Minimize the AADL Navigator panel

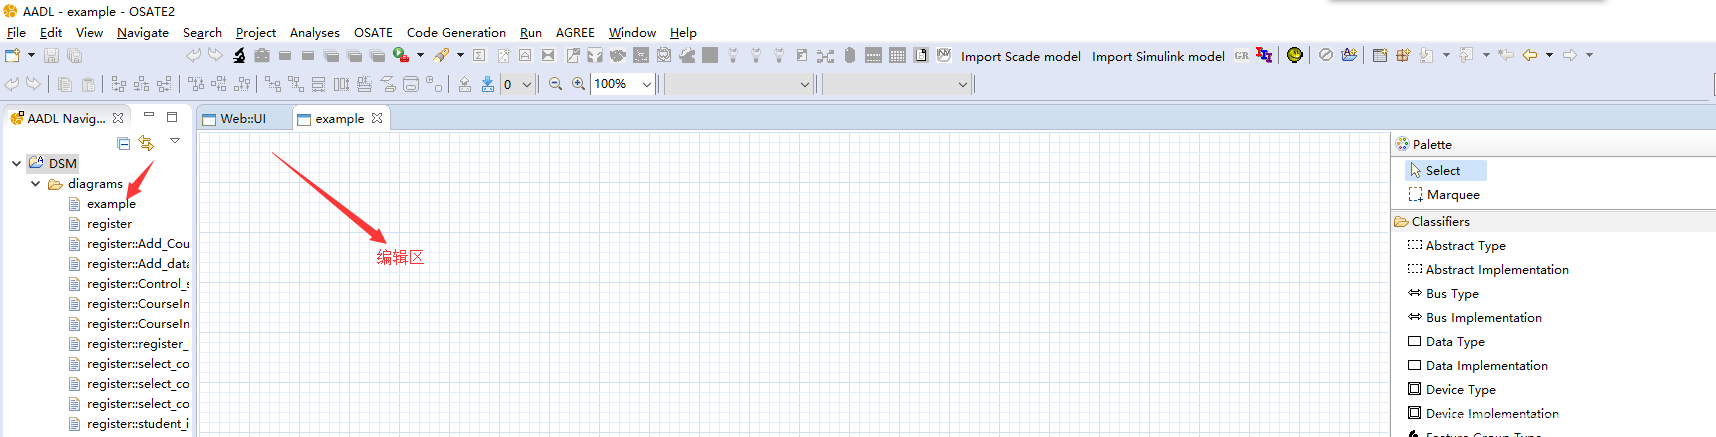point(149,116)
